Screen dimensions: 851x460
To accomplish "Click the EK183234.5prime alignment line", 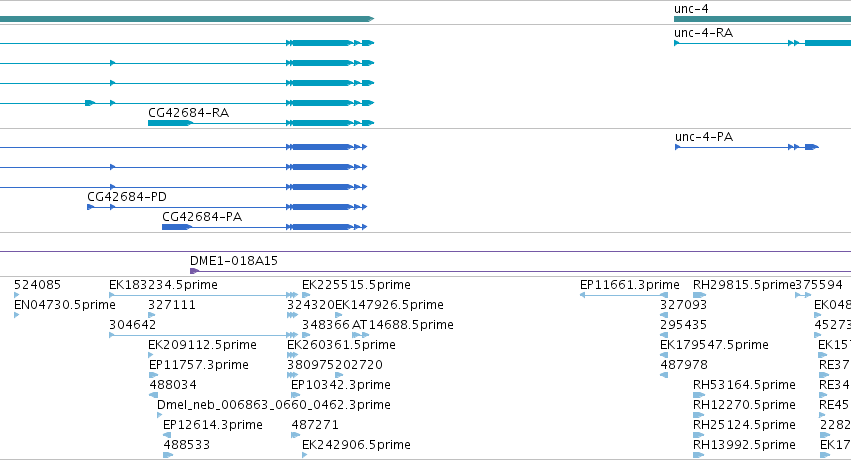I will (x=204, y=295).
